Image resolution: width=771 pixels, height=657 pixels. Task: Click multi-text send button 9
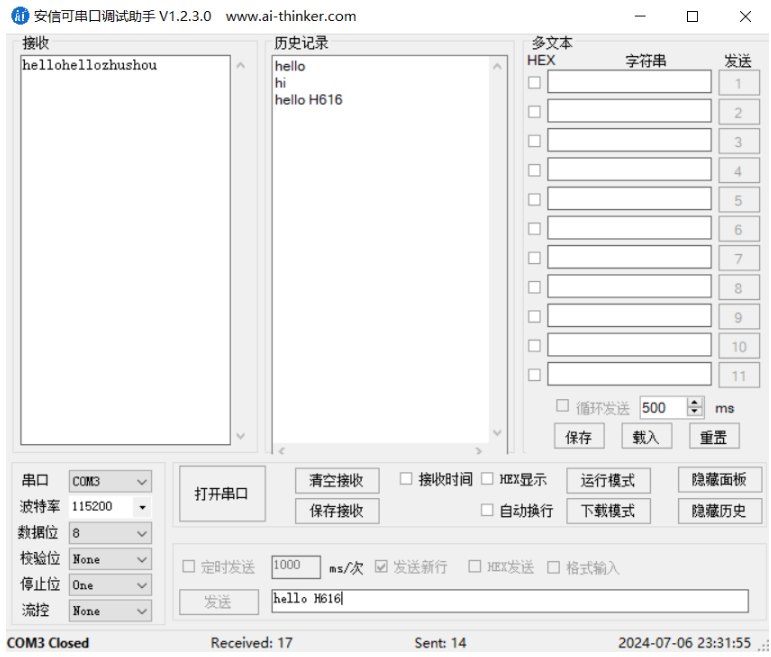click(739, 317)
